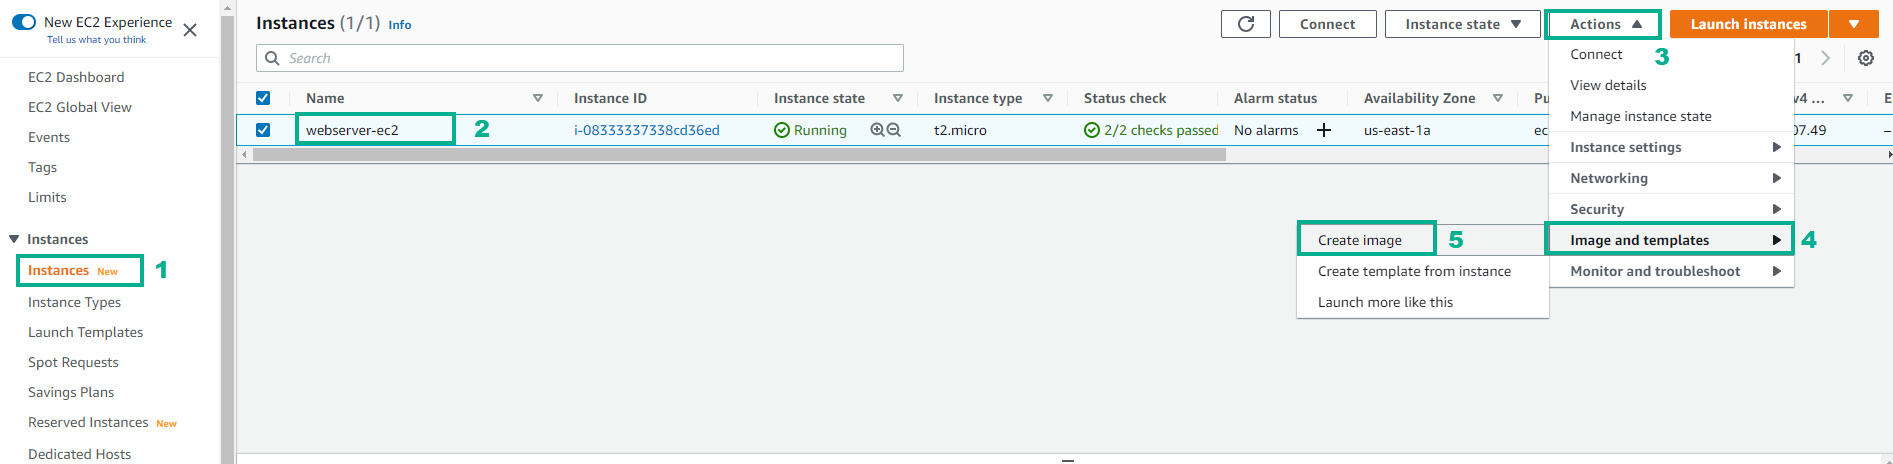The width and height of the screenshot is (1893, 464).
Task: Sort by Instance type column arrow
Action: pyautogui.click(x=1048, y=98)
